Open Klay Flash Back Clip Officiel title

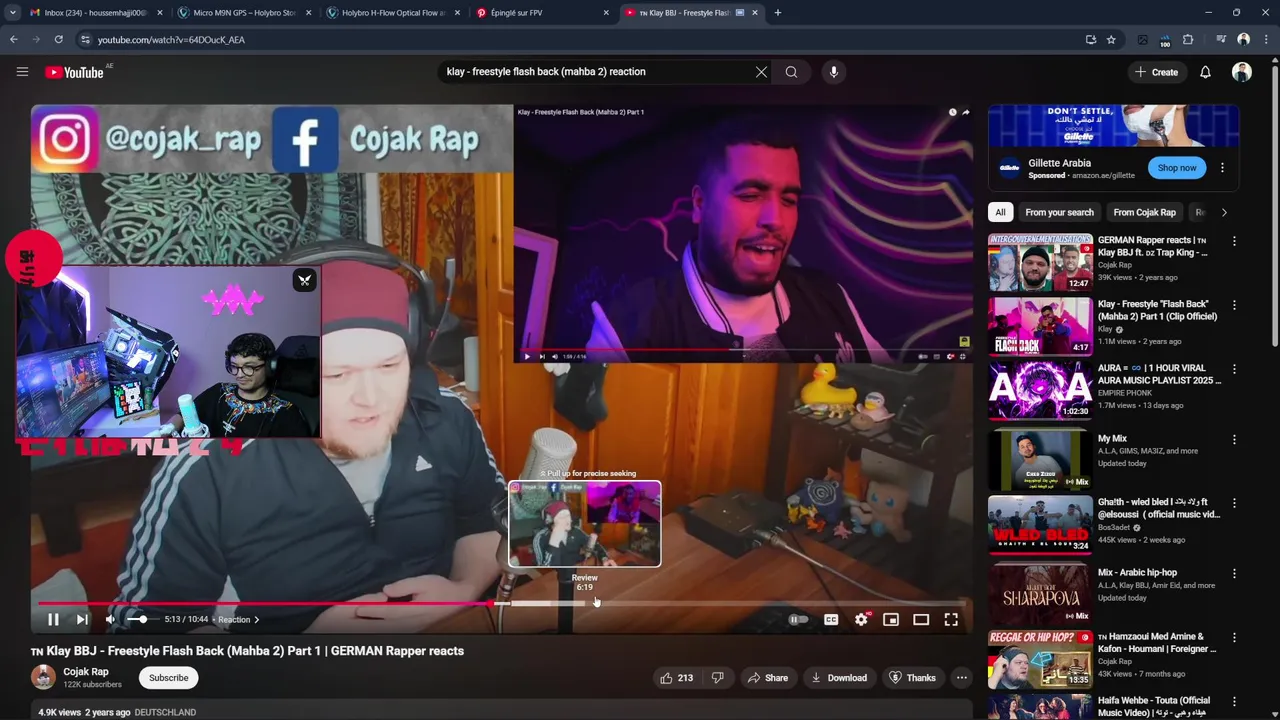(1157, 310)
